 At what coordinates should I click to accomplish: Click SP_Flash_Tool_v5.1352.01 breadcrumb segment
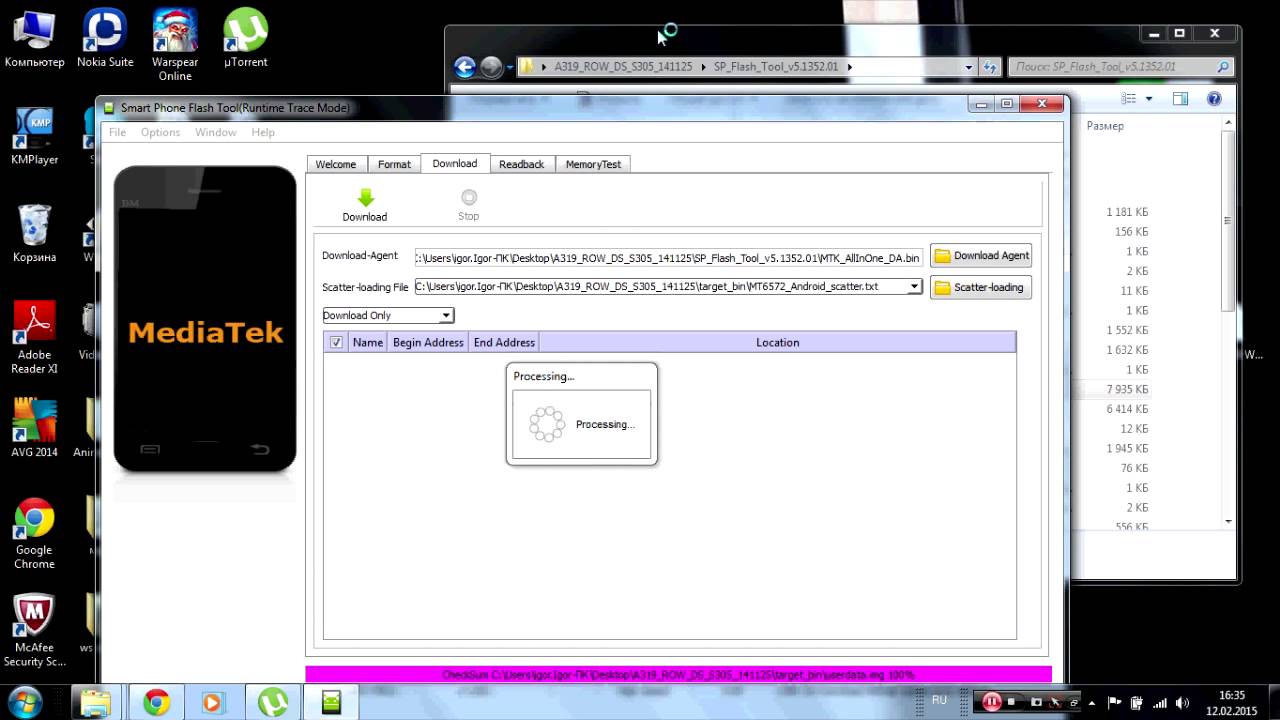tap(777, 67)
